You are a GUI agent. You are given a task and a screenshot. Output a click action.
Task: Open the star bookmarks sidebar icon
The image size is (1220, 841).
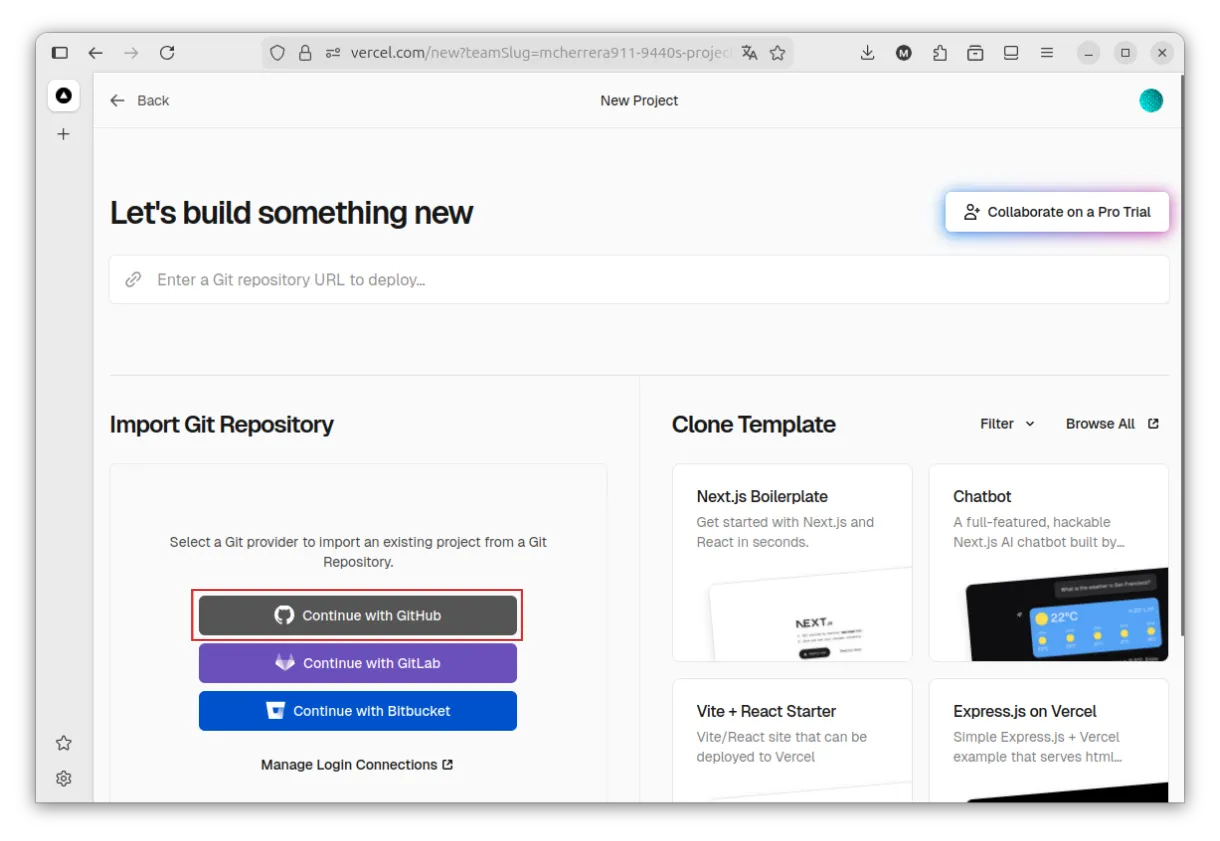(x=64, y=743)
